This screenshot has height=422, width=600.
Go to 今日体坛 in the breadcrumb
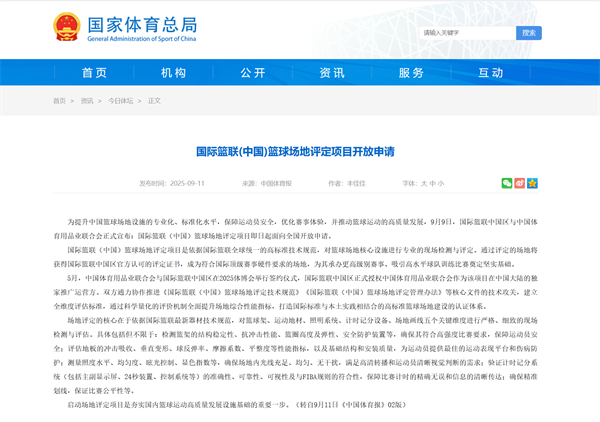pyautogui.click(x=120, y=101)
